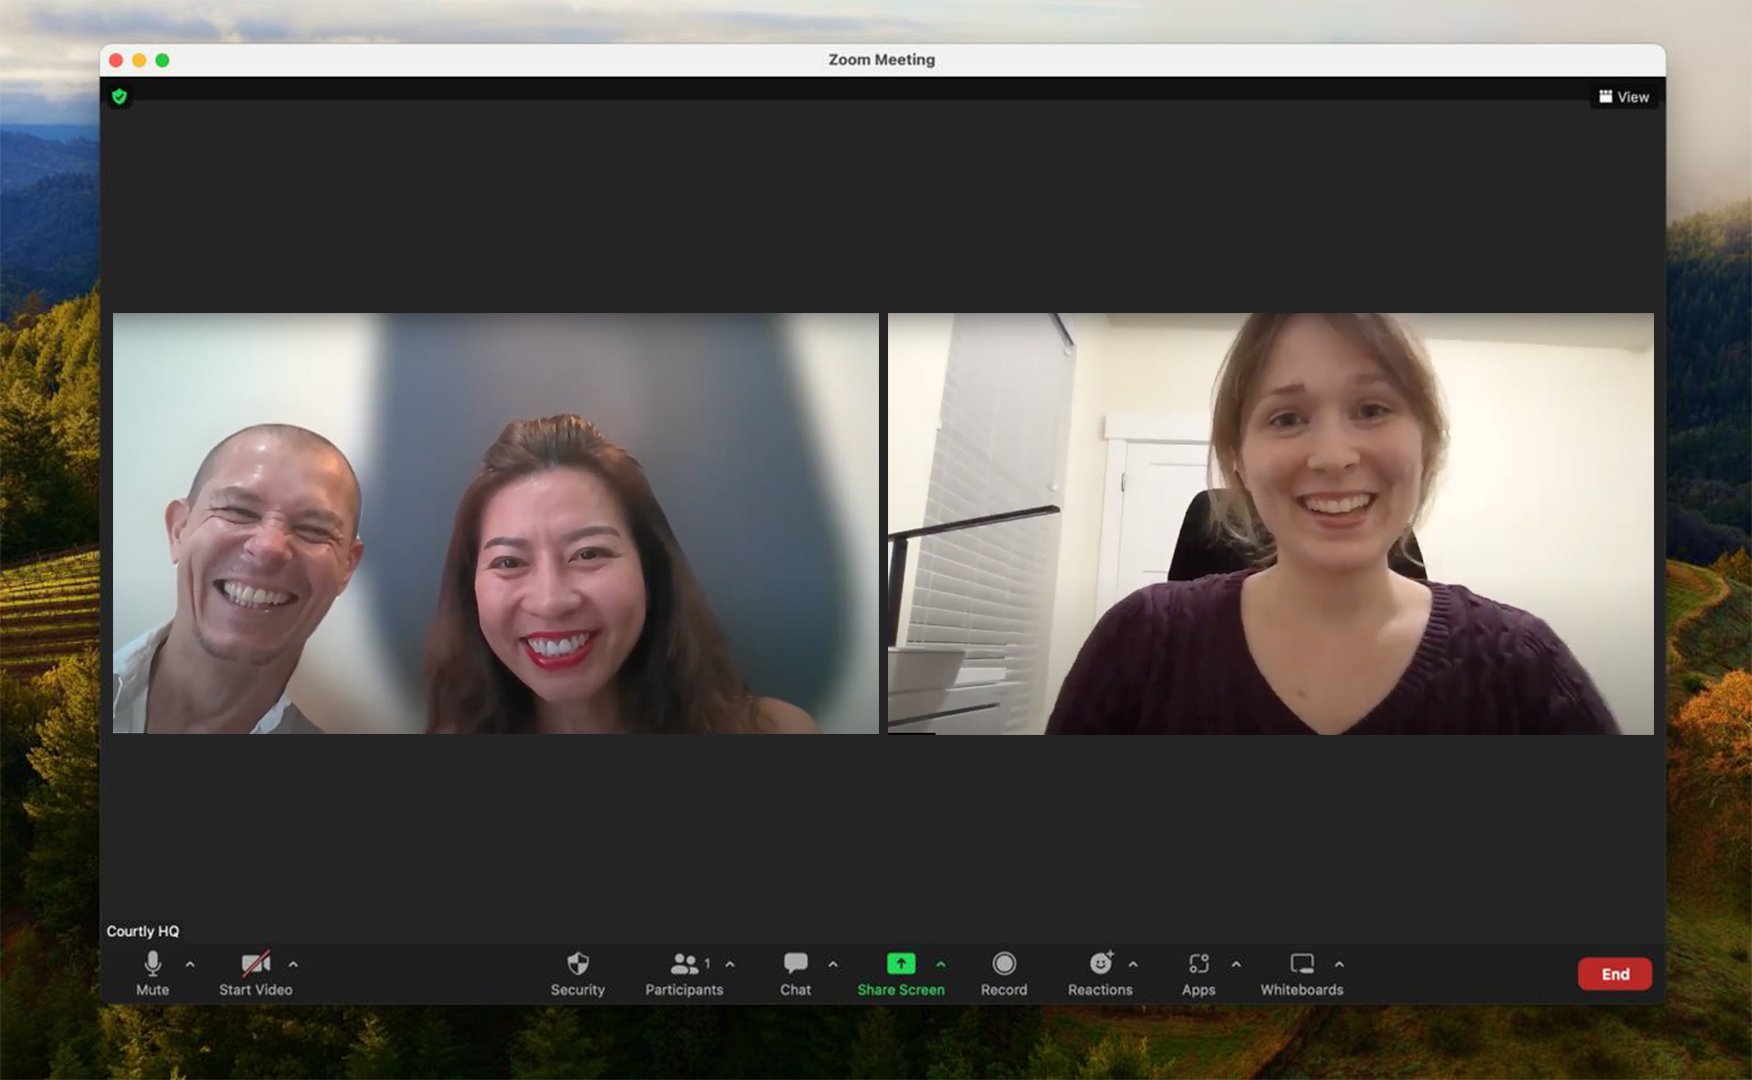This screenshot has width=1752, height=1080.
Task: Maximize the Zoom Meeting window
Action: point(162,60)
